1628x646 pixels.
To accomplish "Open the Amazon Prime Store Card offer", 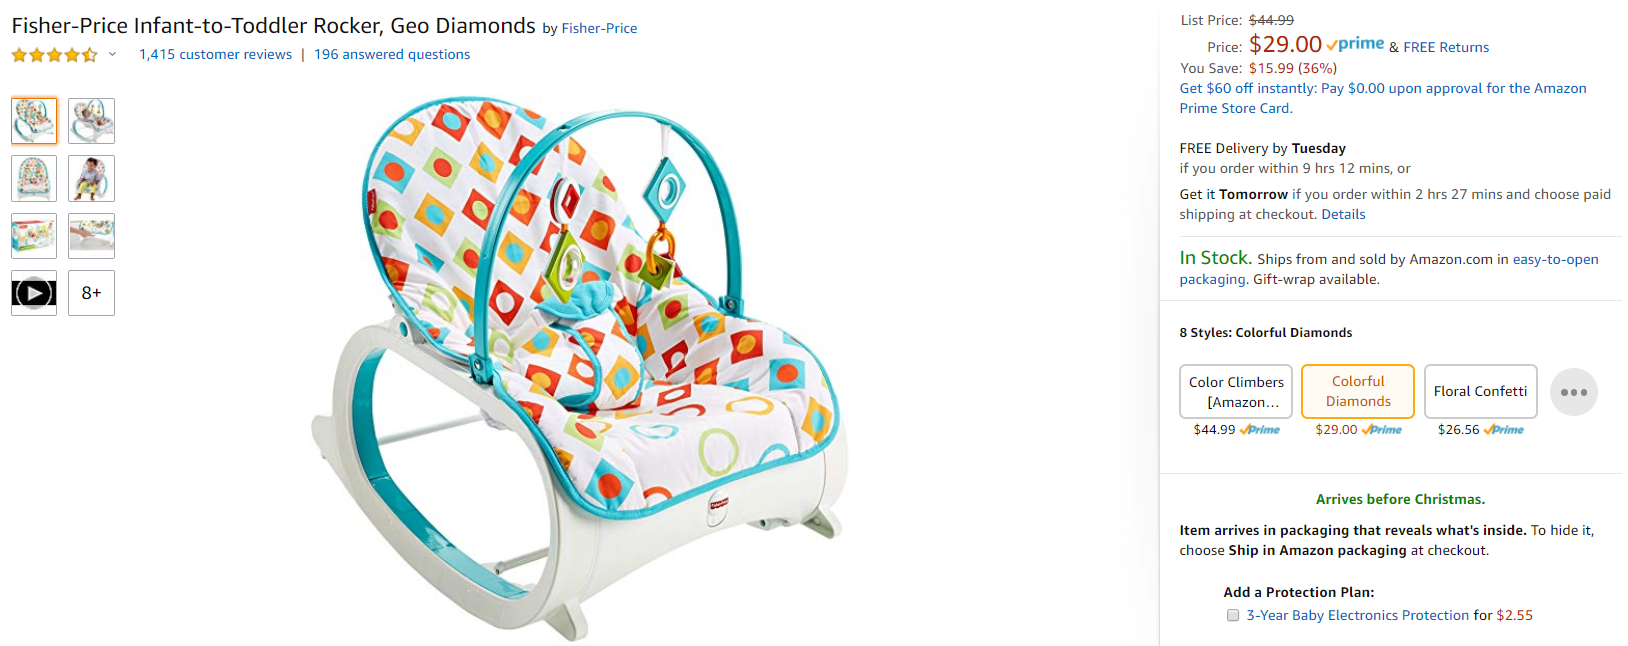I will [1383, 98].
